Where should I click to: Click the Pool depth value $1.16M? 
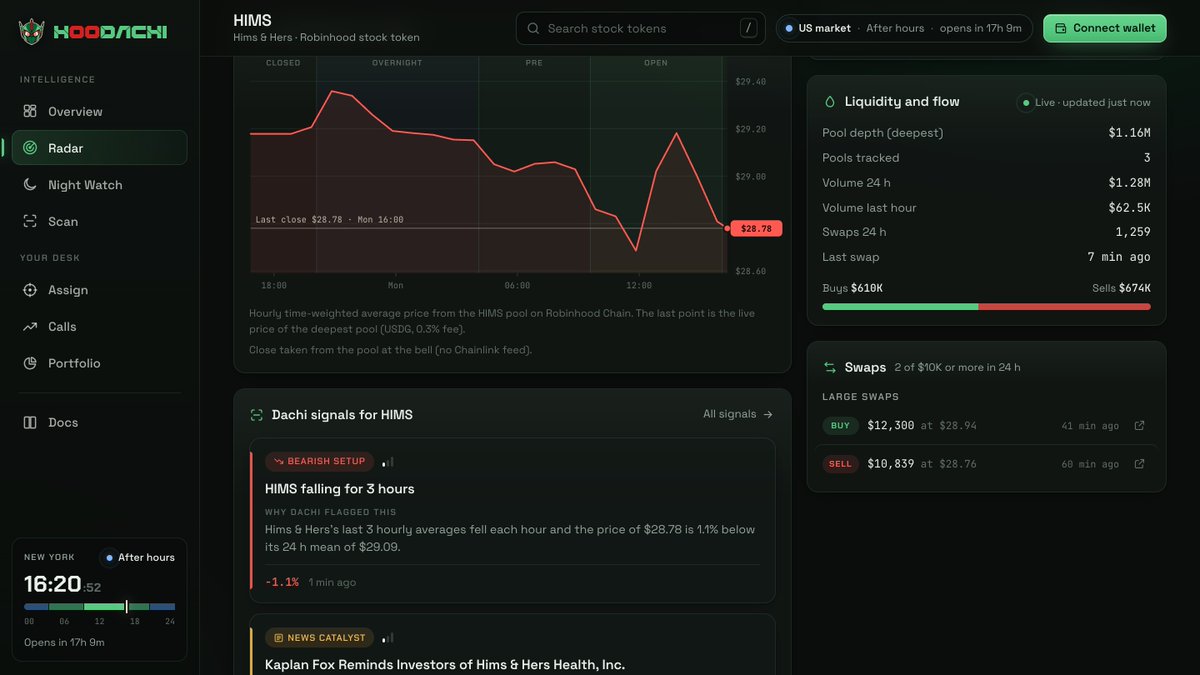tap(1129, 133)
